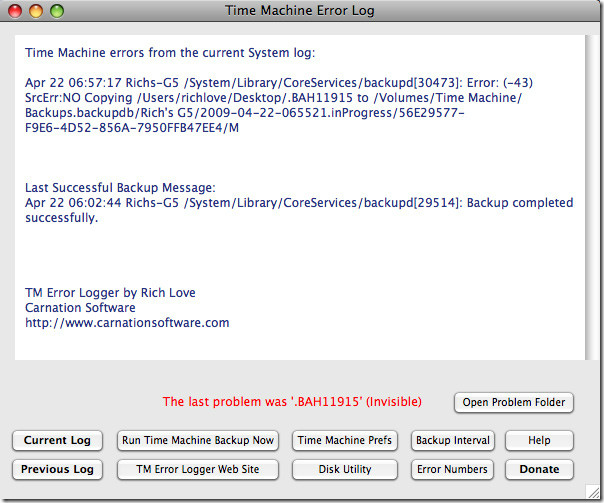Click the 'F9E6-4D52-856A-7950FFB47EE4/M' path line
Viewport: 604px width, 503px height.
(x=132, y=127)
